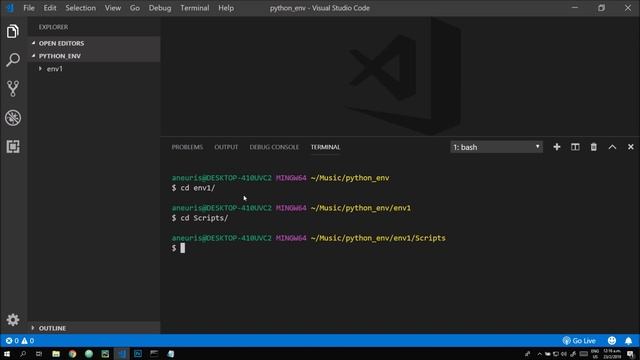Open the Help menu

pyautogui.click(x=226, y=8)
